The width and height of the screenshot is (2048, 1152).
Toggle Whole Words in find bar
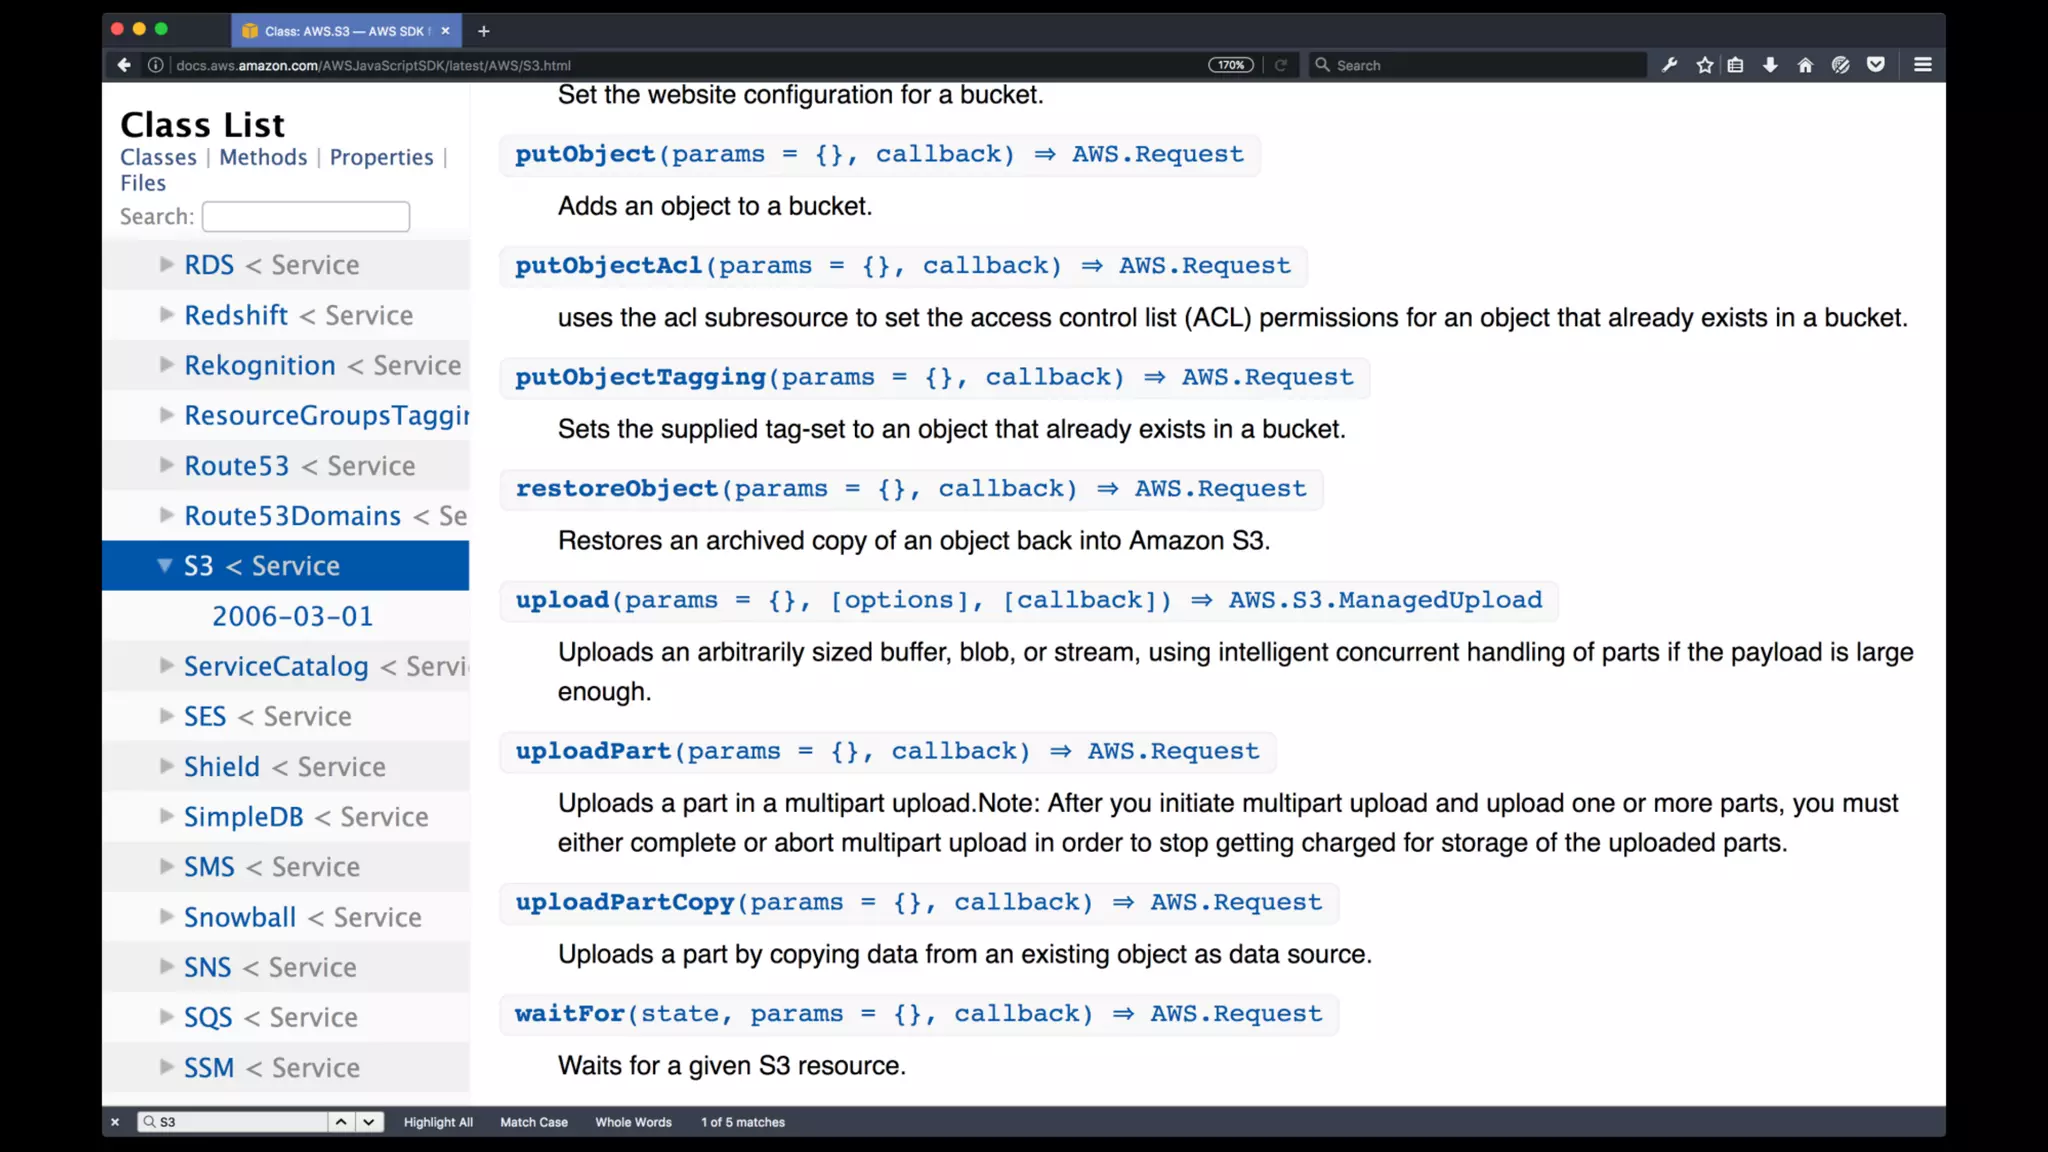pos(633,1122)
